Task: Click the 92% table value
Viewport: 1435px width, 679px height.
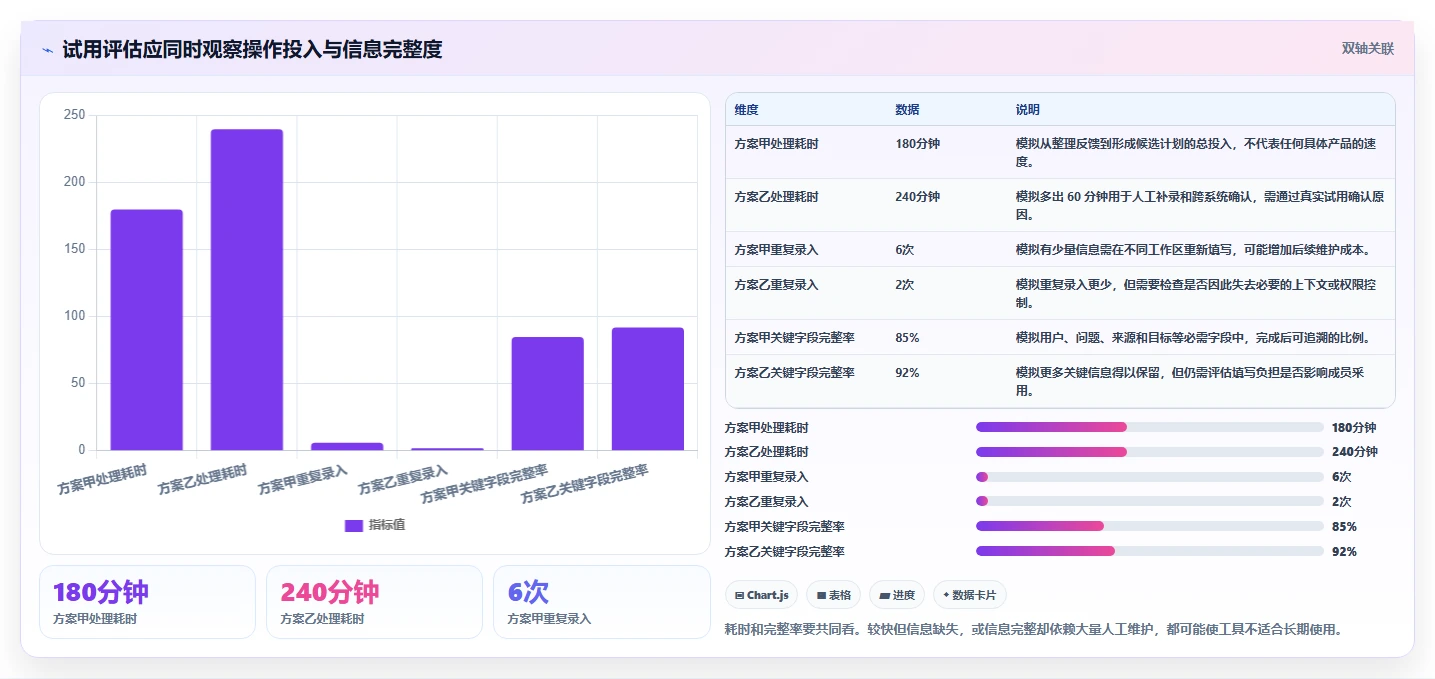Action: click(907, 372)
